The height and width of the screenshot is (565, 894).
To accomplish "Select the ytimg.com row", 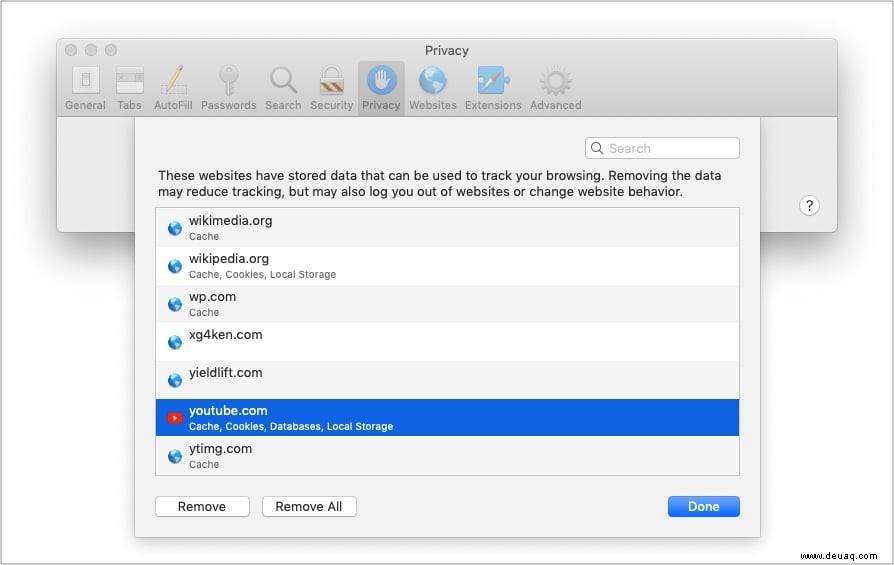I will [x=447, y=456].
